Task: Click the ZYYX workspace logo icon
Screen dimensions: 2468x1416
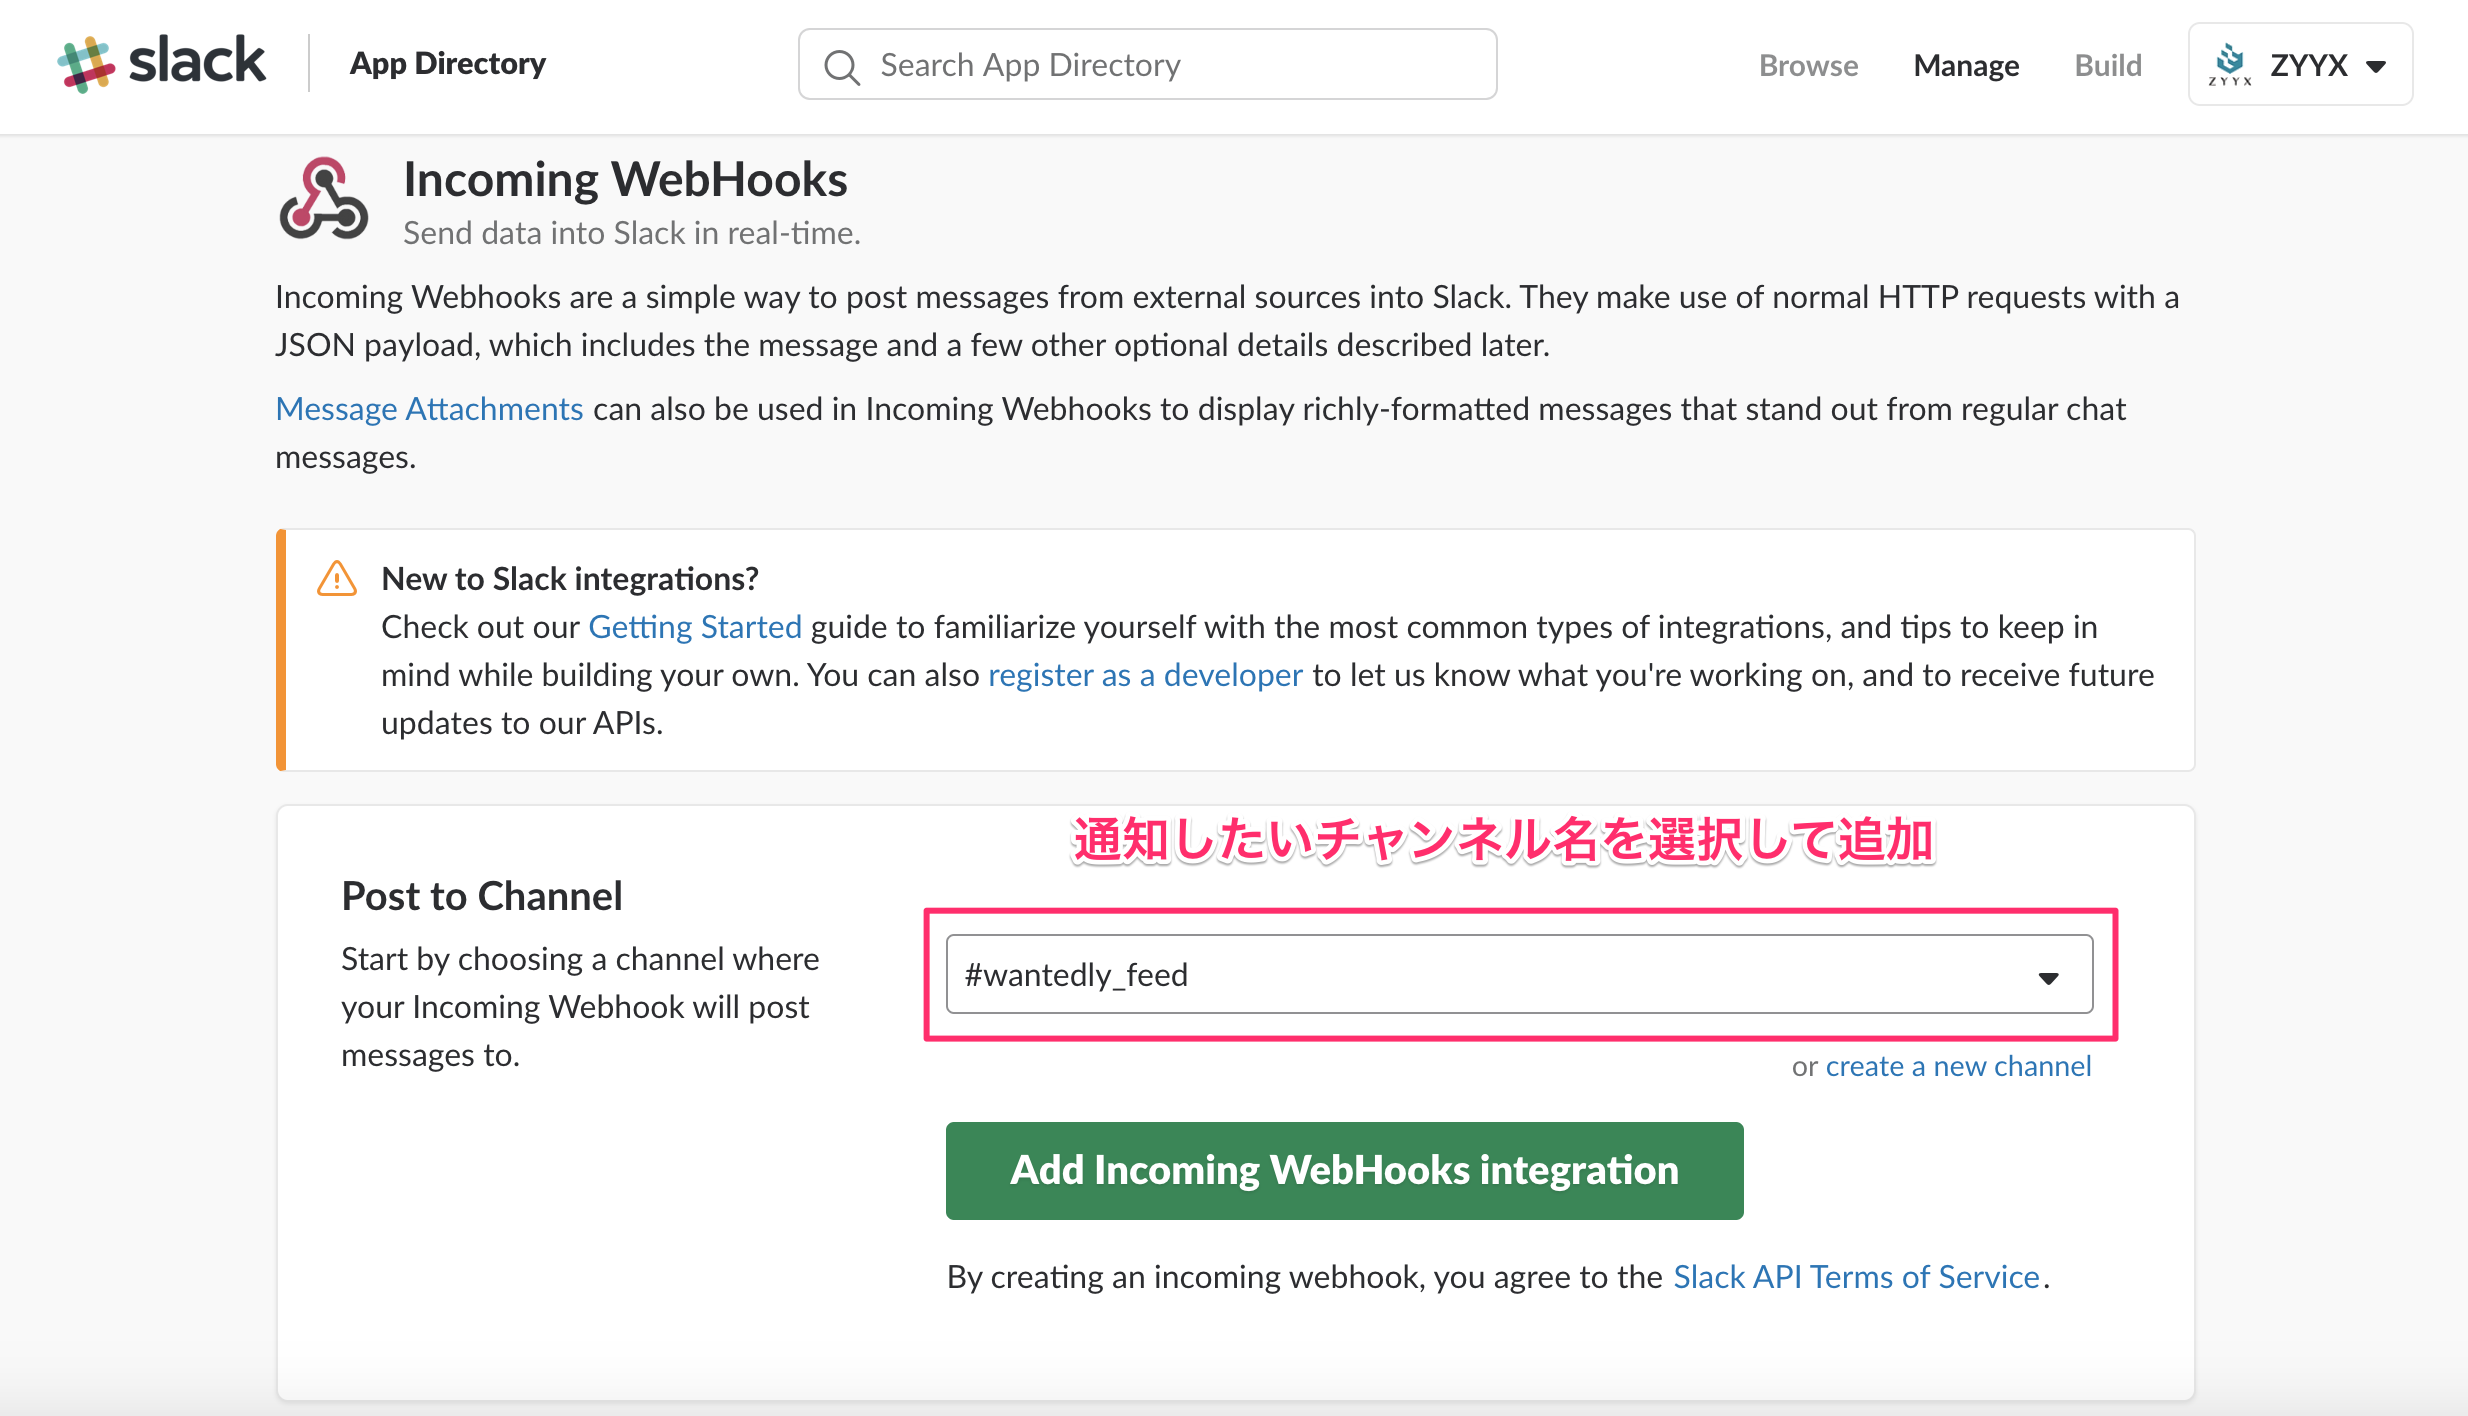Action: [x=2230, y=65]
